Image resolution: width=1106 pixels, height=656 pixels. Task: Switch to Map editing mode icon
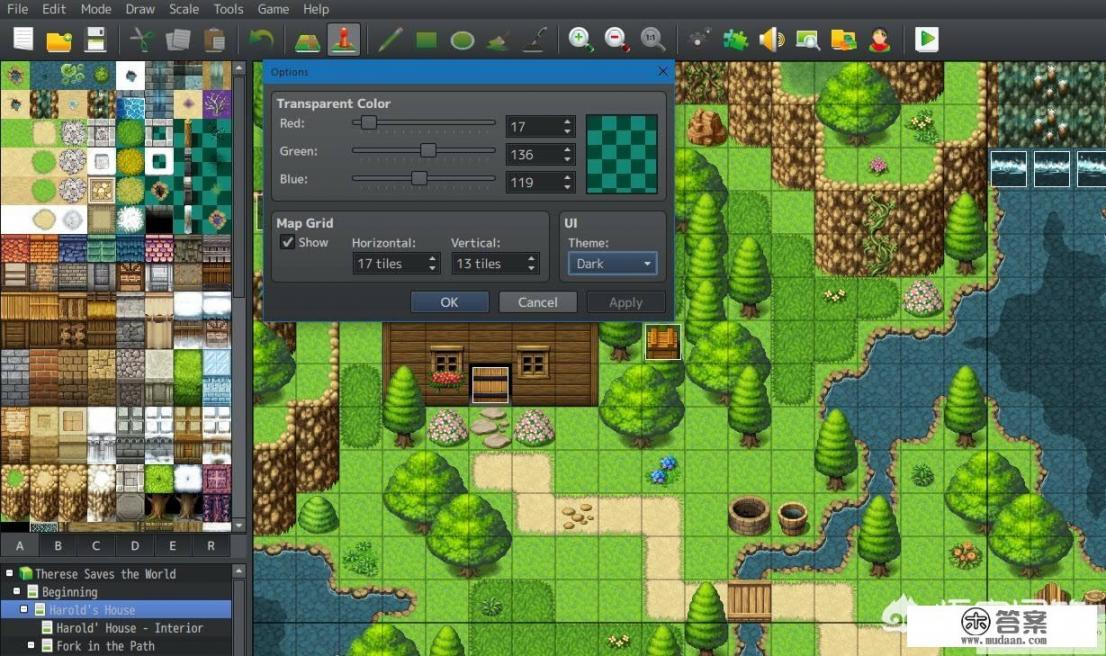tap(307, 41)
